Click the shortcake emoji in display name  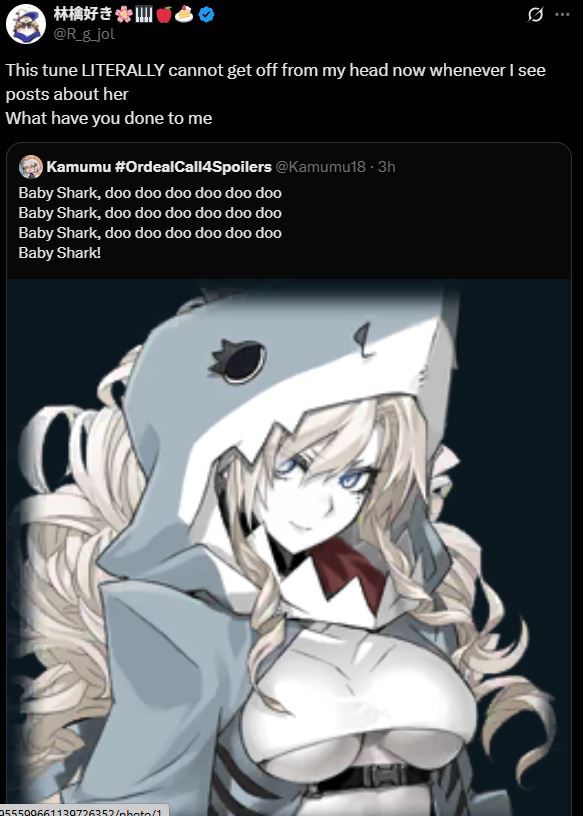point(184,15)
